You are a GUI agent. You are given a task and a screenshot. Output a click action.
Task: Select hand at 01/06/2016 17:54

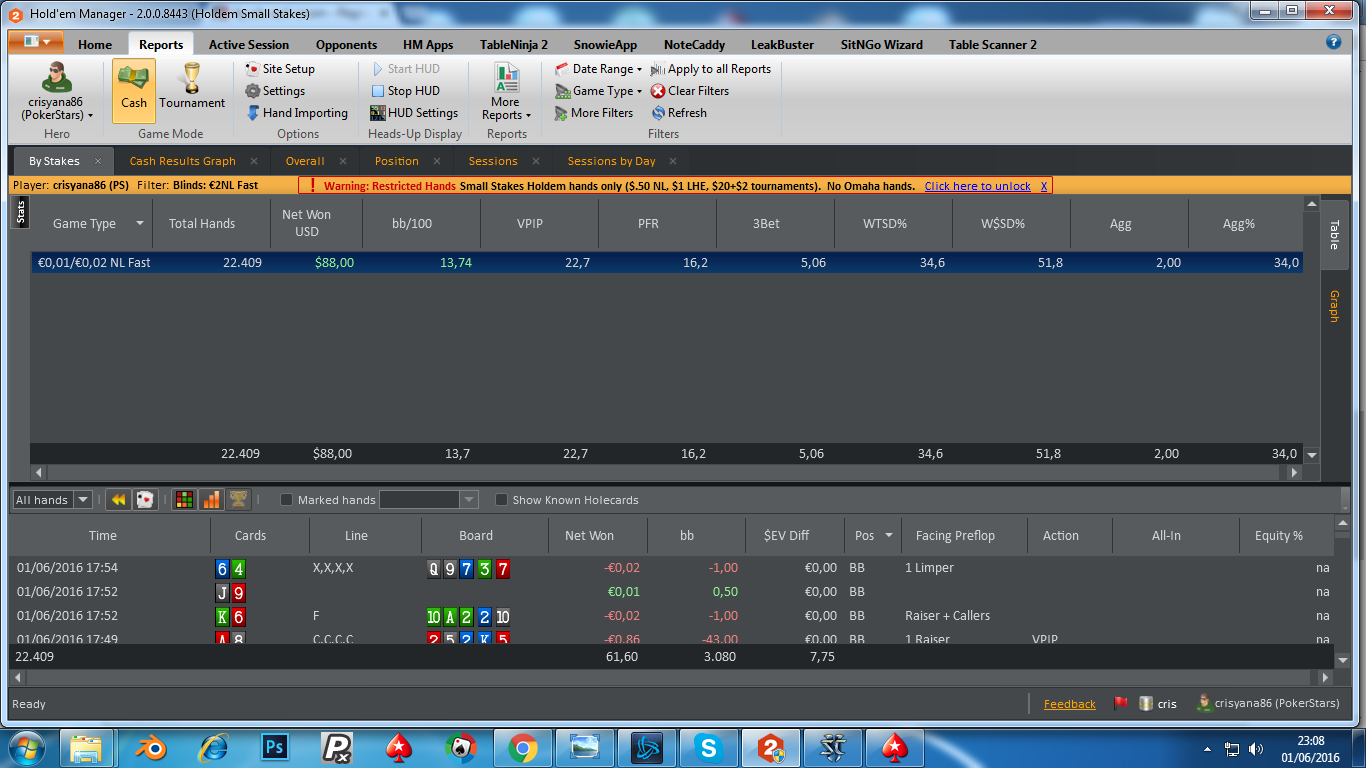671,568
